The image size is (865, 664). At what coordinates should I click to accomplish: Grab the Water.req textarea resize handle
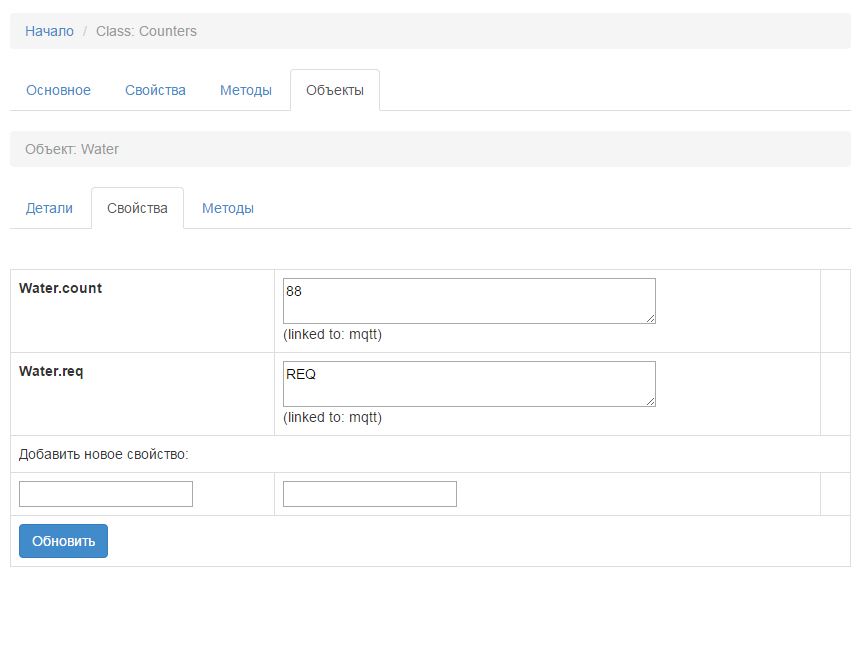(x=651, y=402)
